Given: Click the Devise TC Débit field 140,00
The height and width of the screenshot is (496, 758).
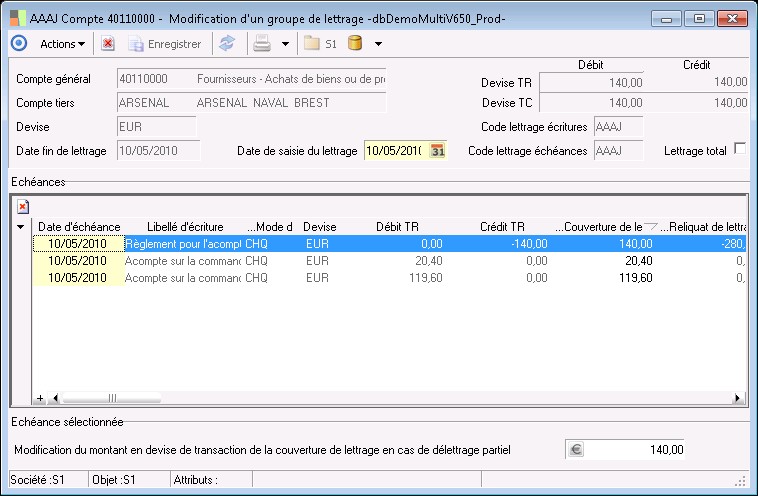Looking at the screenshot, I should [x=592, y=102].
